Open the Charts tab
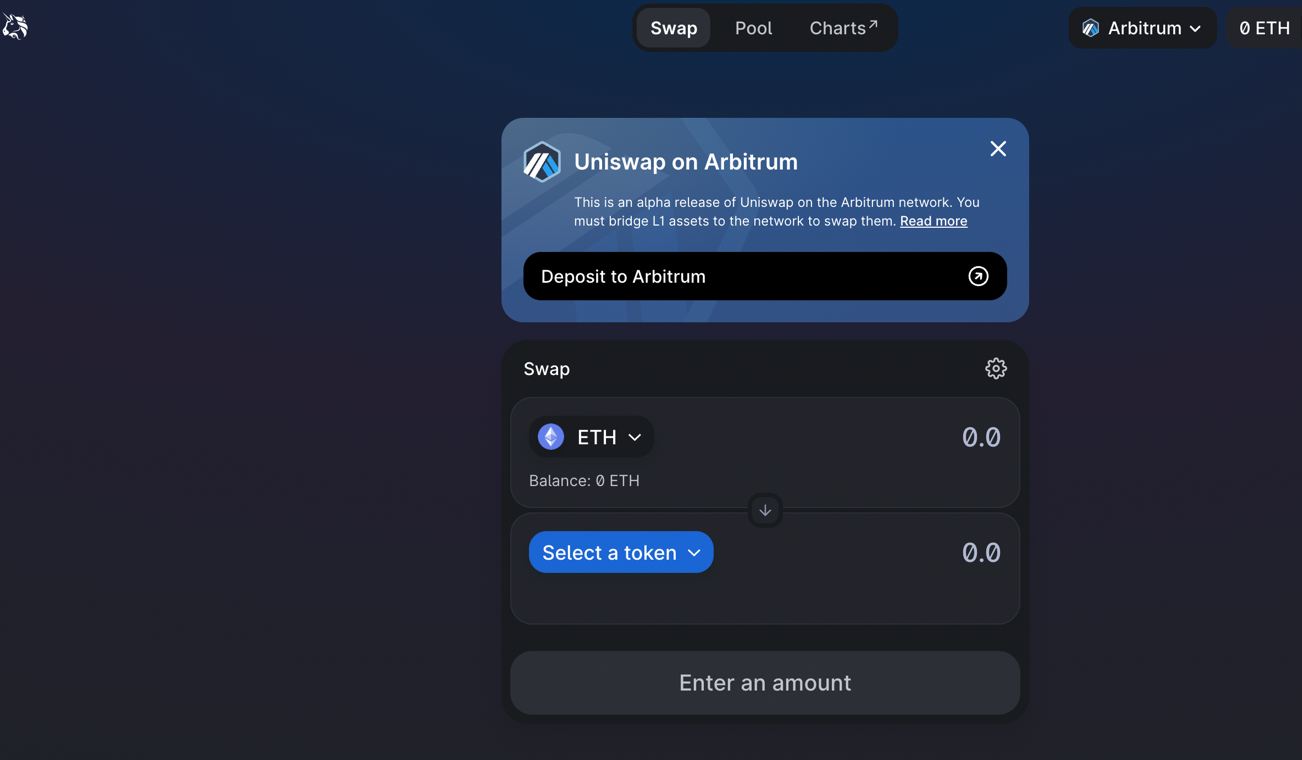 tap(837, 28)
